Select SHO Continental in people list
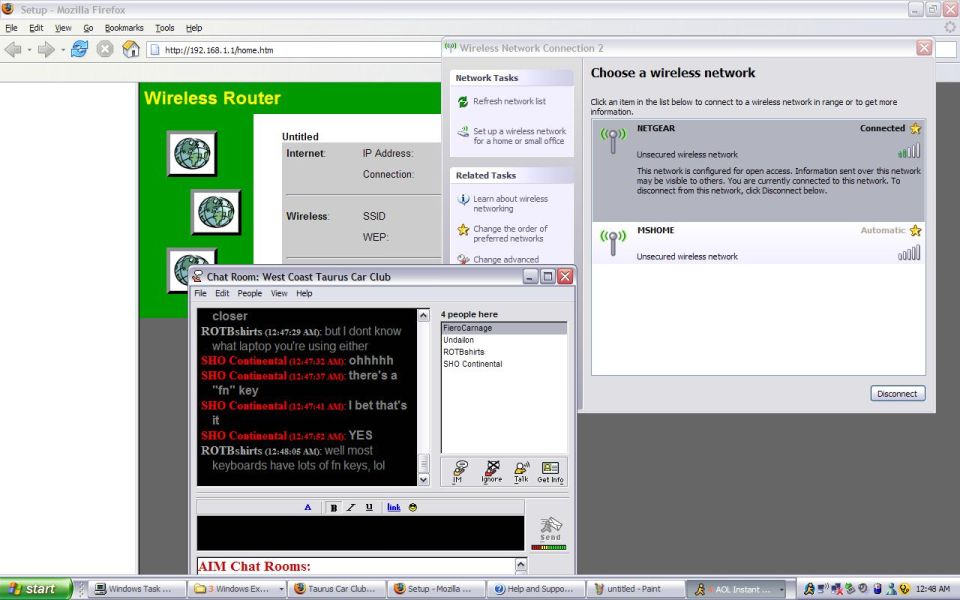Viewport: 960px width, 600px height. click(504, 364)
